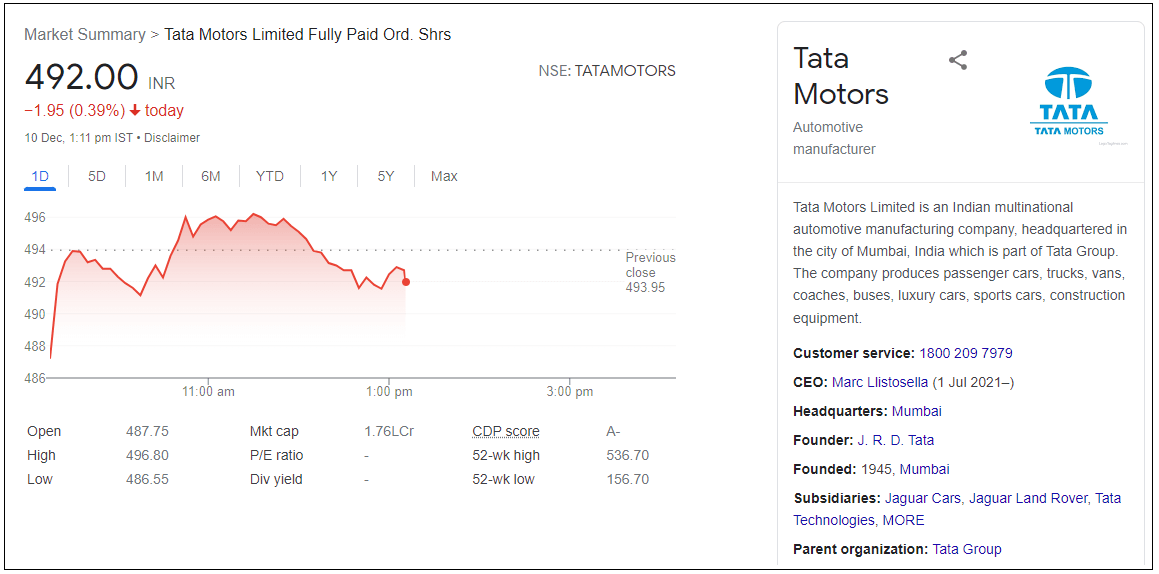The height and width of the screenshot is (574, 1159).
Task: Open the J. R. D. Tata founder link
Action: [895, 440]
